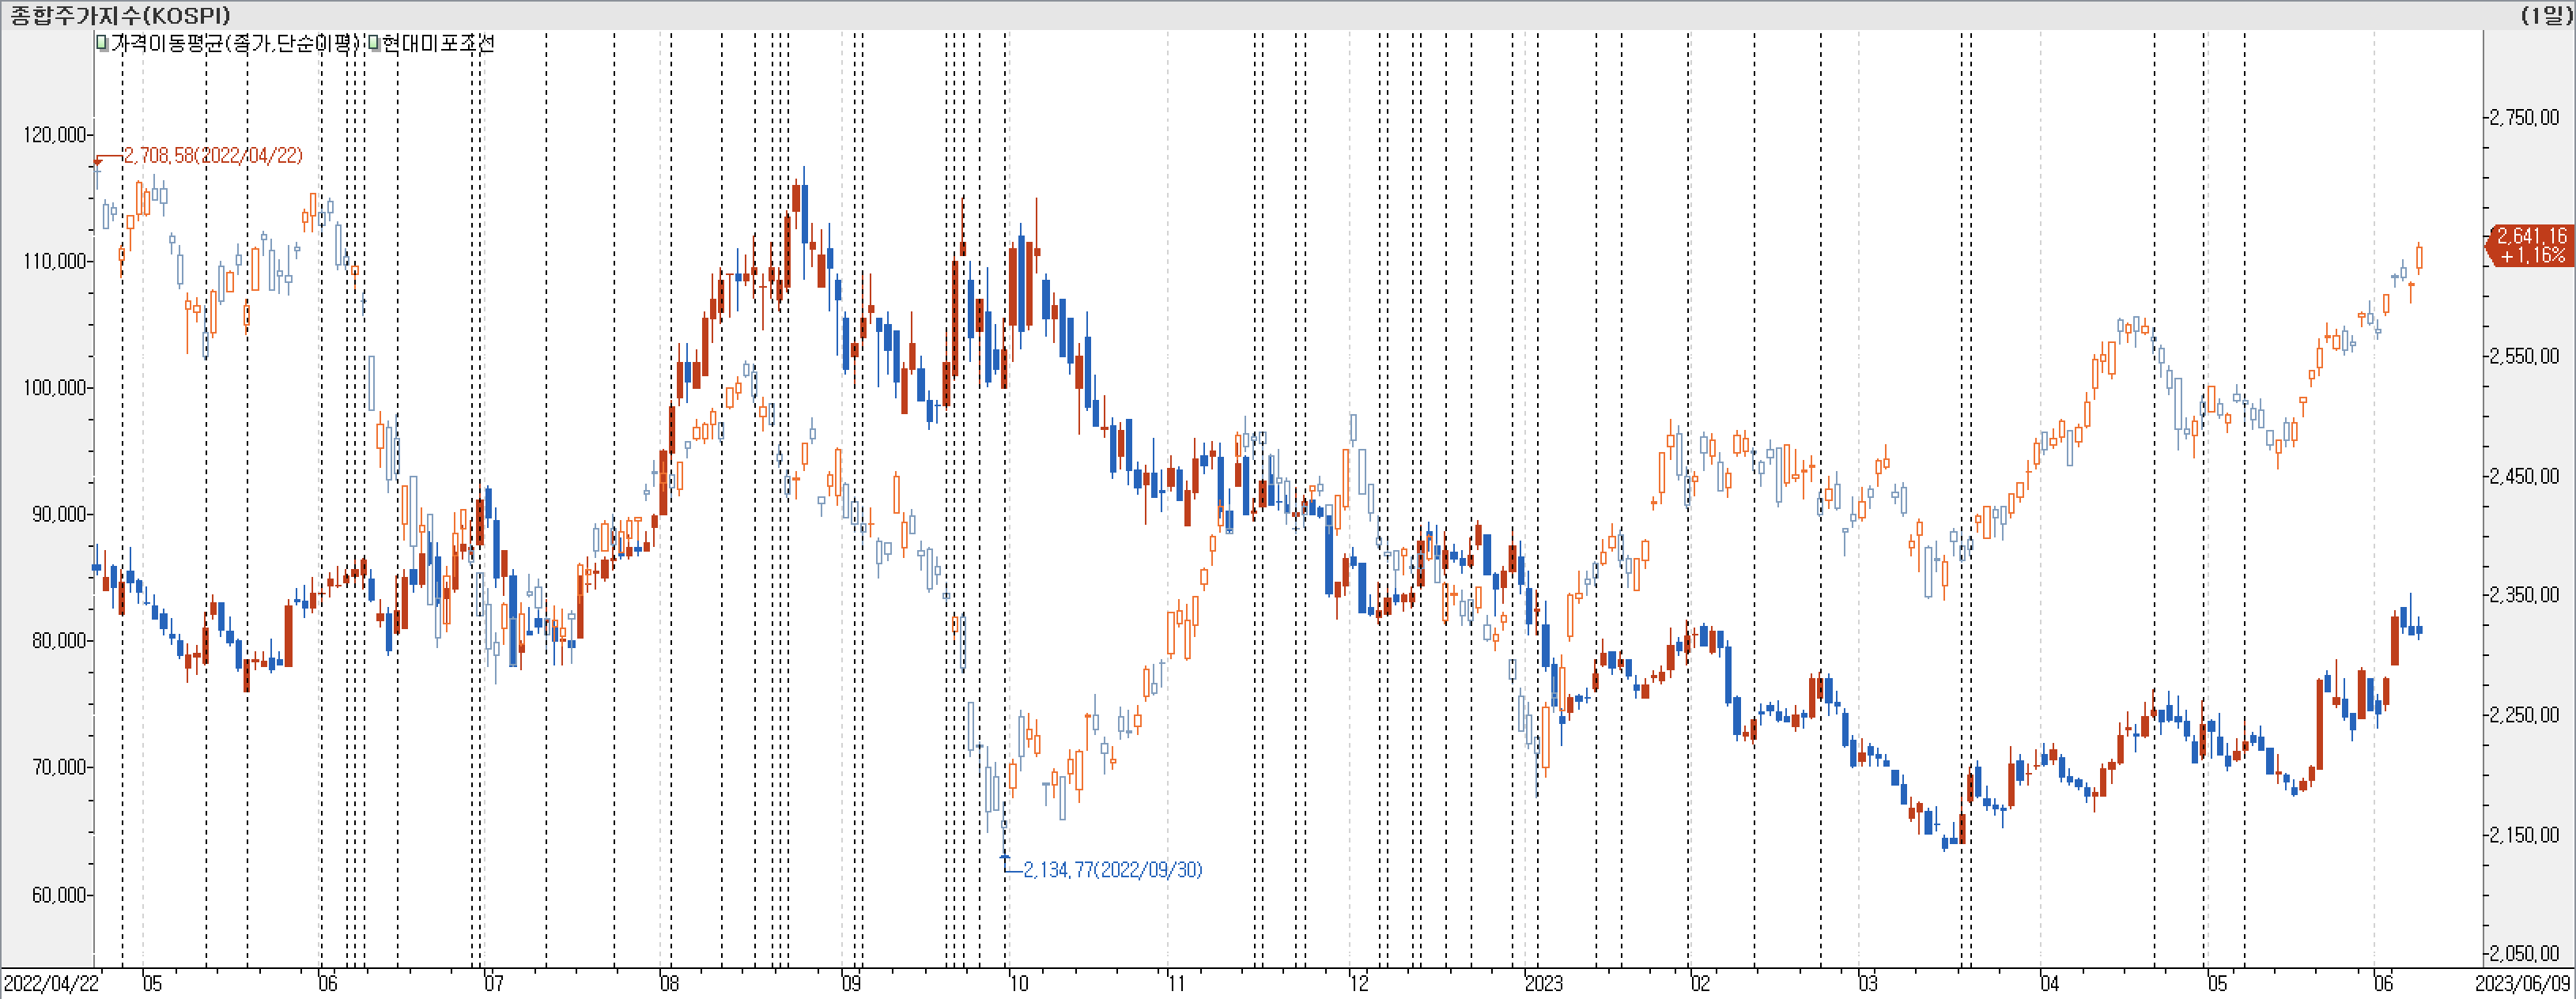The height and width of the screenshot is (999, 2576).
Task: Jump to the 2023 year marker on time axis
Action: point(1543,984)
